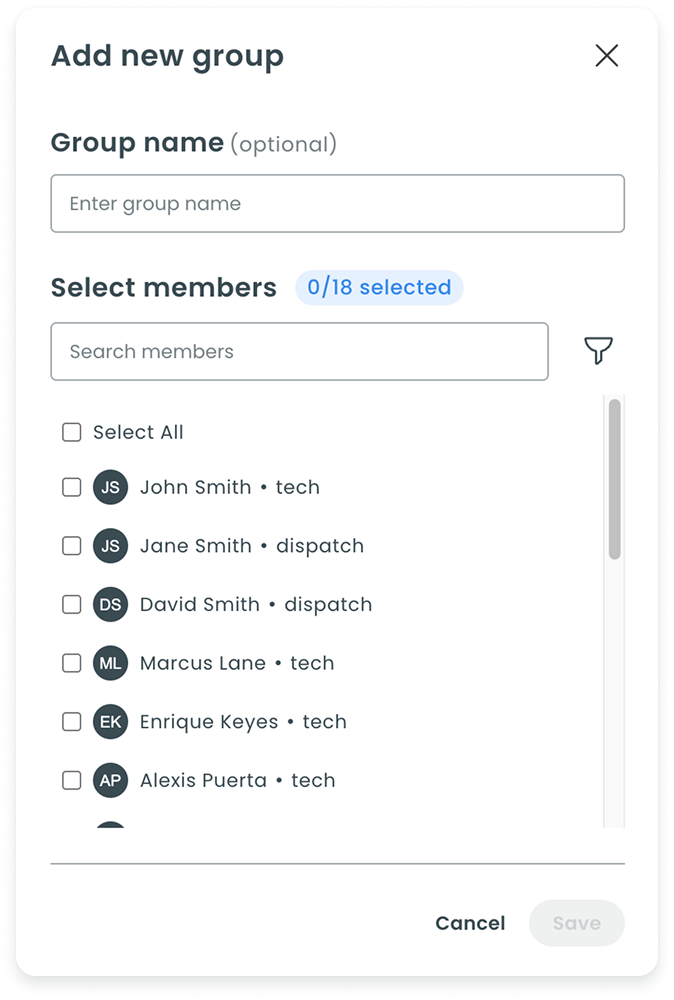Image resolution: width=674 pixels, height=1000 pixels.
Task: Click John Smith's JS avatar
Action: [111, 487]
